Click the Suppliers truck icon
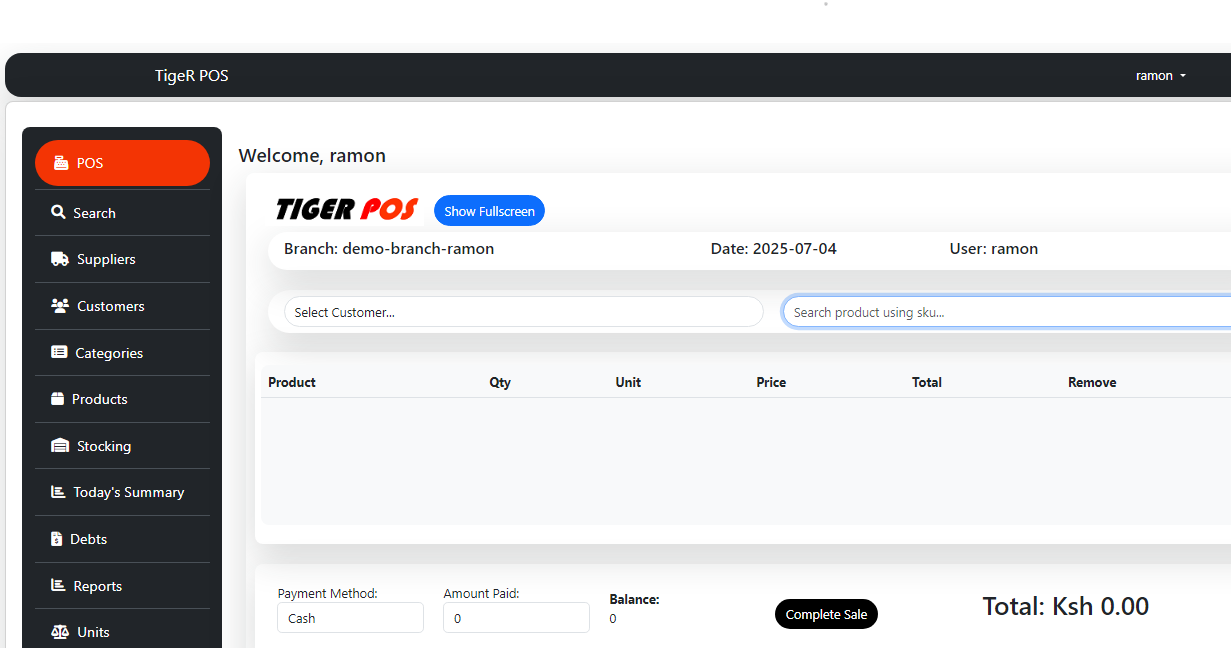Viewport: 1231px width, 648px height. coord(60,259)
